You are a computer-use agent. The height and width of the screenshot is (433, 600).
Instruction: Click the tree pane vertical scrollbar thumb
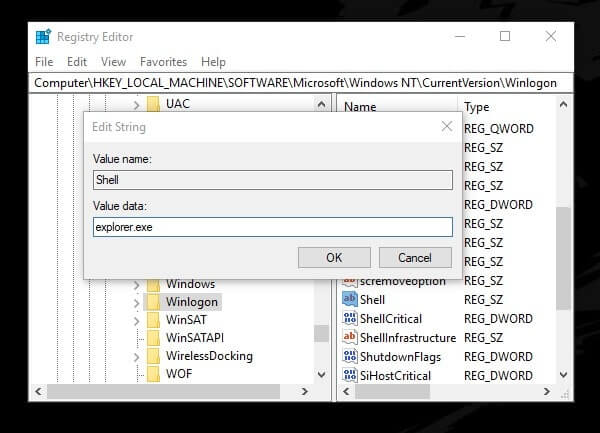click(321, 333)
